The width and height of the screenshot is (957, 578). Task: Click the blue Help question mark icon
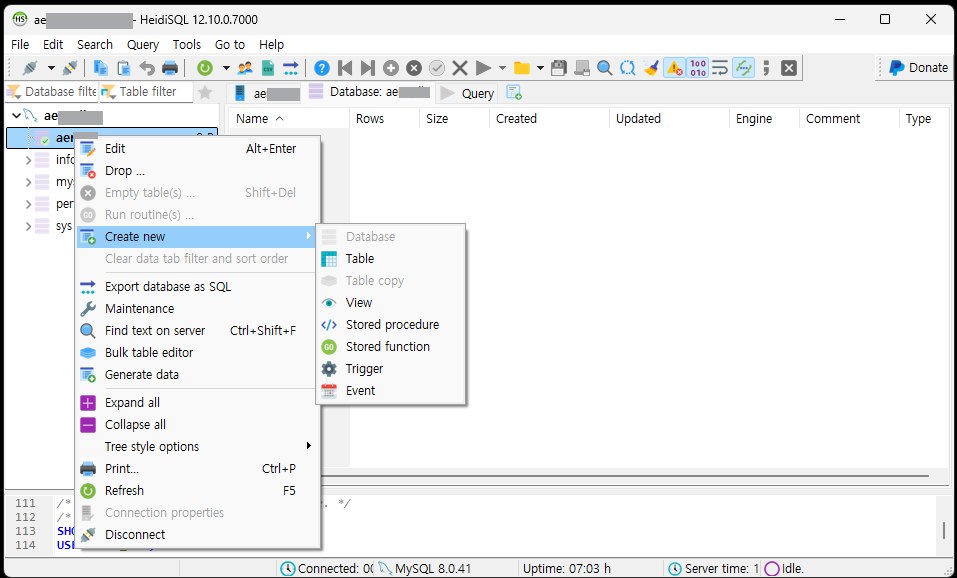322,68
